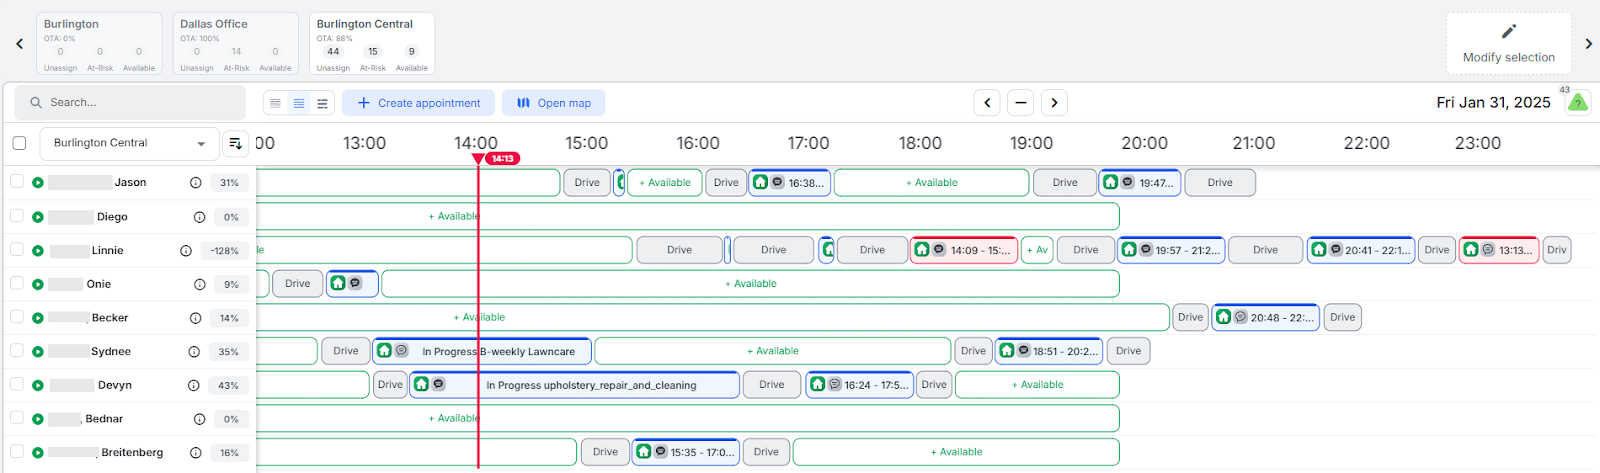Viewport: 1600px width, 473px height.
Task: Click pencil icon in Modify selection
Action: point(1509,31)
